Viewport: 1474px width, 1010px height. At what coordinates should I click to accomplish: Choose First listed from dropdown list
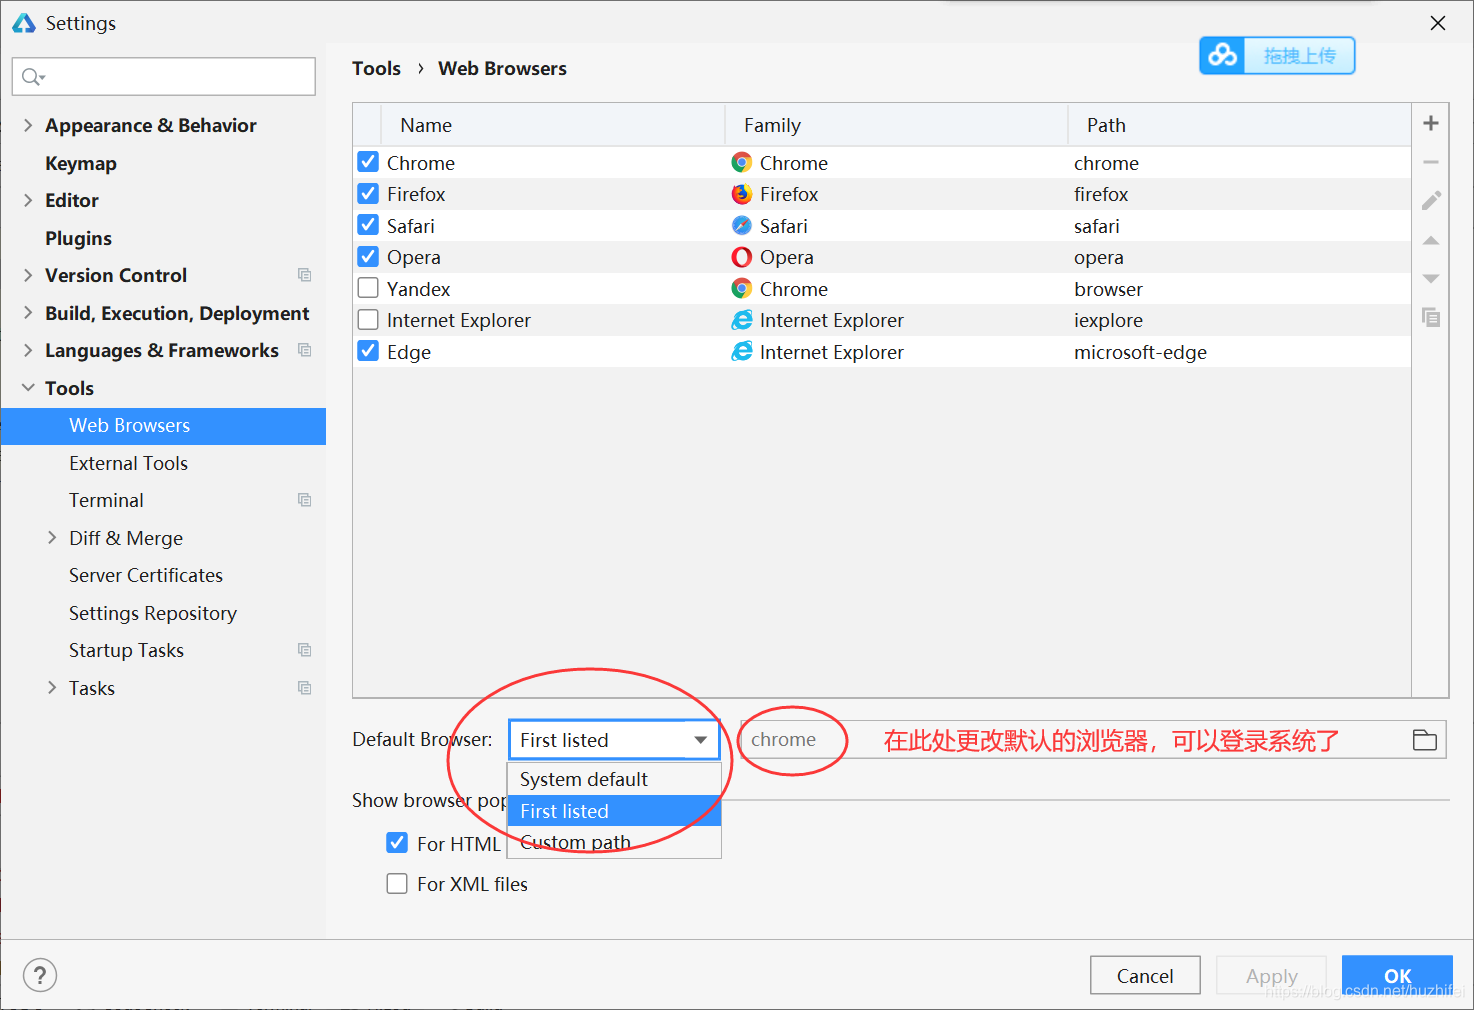coord(614,811)
